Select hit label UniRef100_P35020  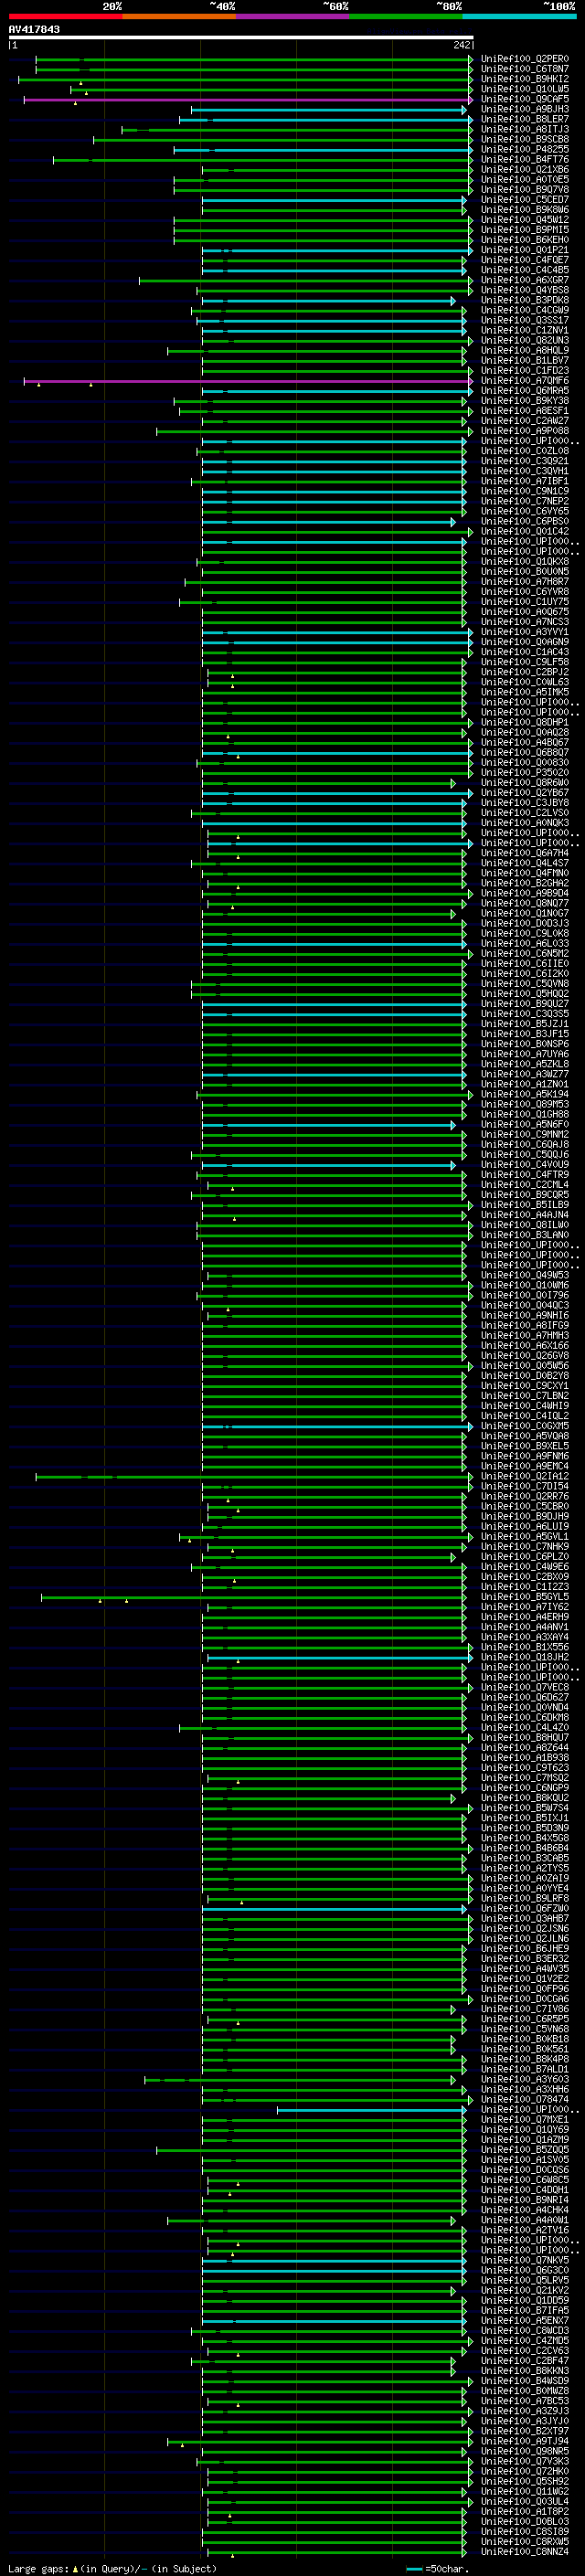(x=524, y=772)
